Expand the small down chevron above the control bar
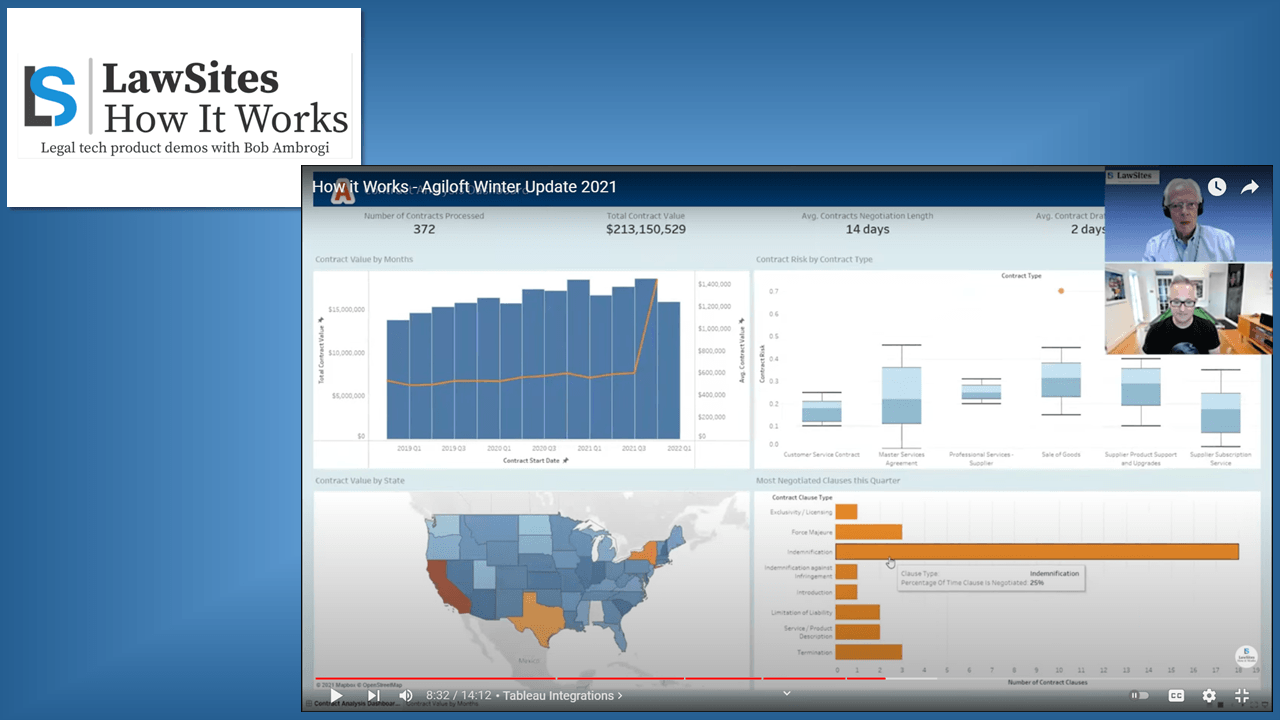The image size is (1280, 720). pyautogui.click(x=787, y=691)
